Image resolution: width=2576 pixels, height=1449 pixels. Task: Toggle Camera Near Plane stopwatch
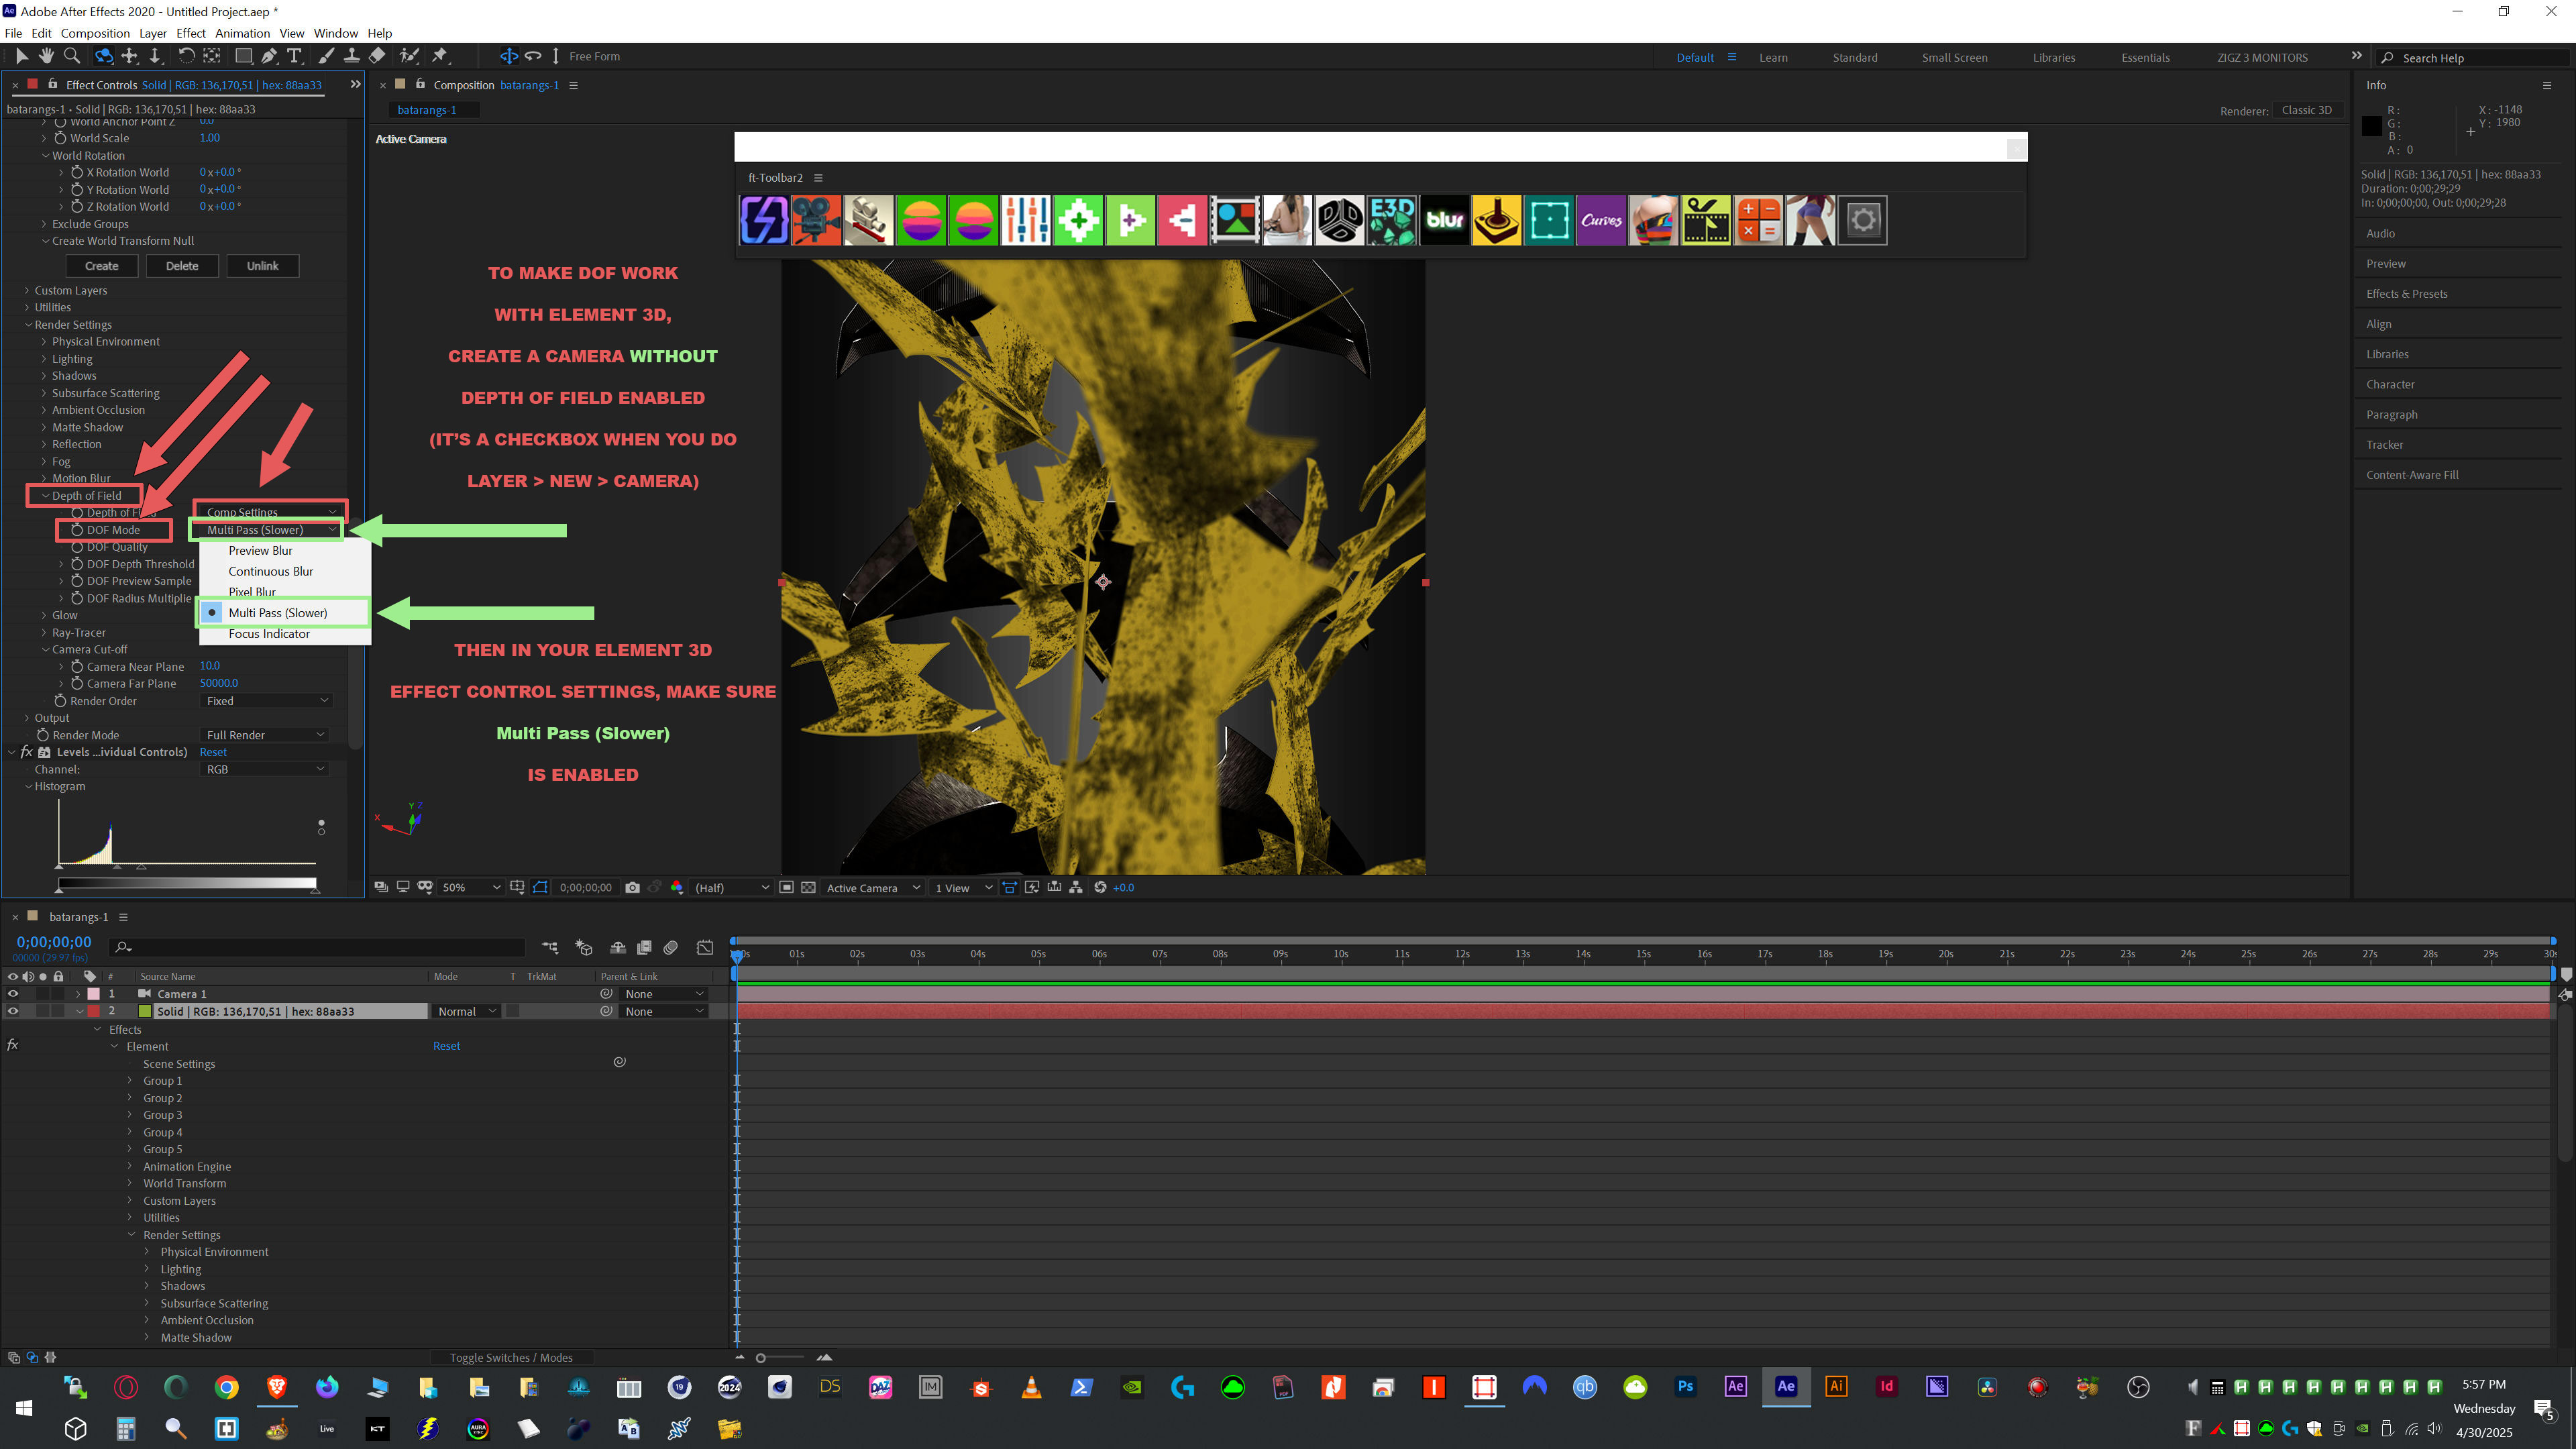click(x=77, y=666)
